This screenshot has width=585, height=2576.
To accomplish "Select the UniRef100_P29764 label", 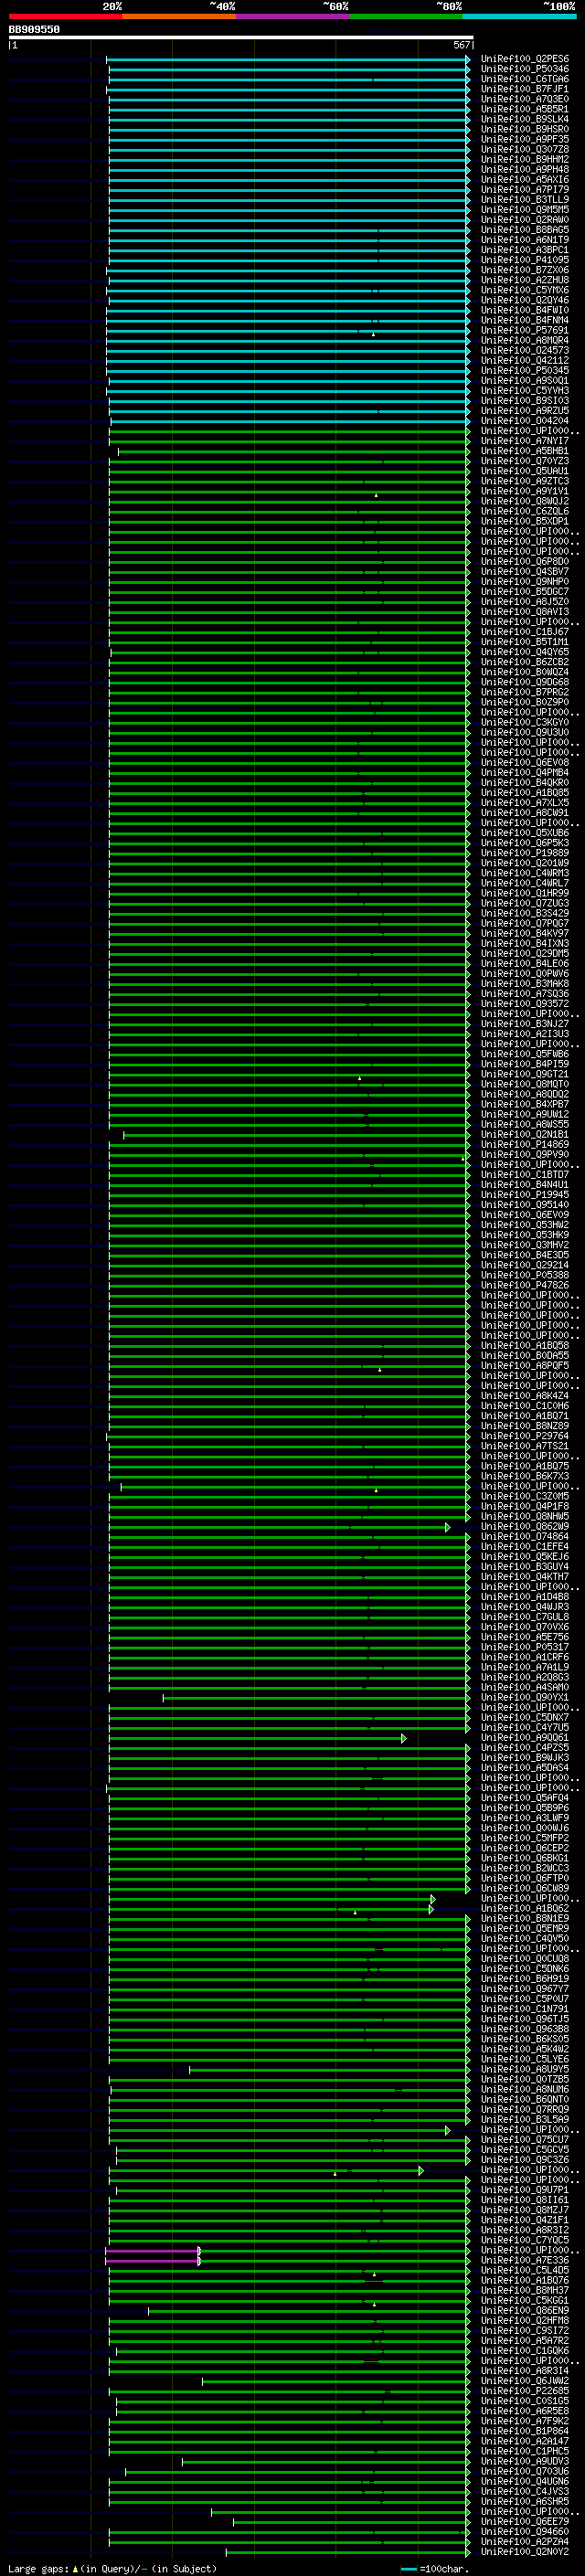I will point(525,1436).
